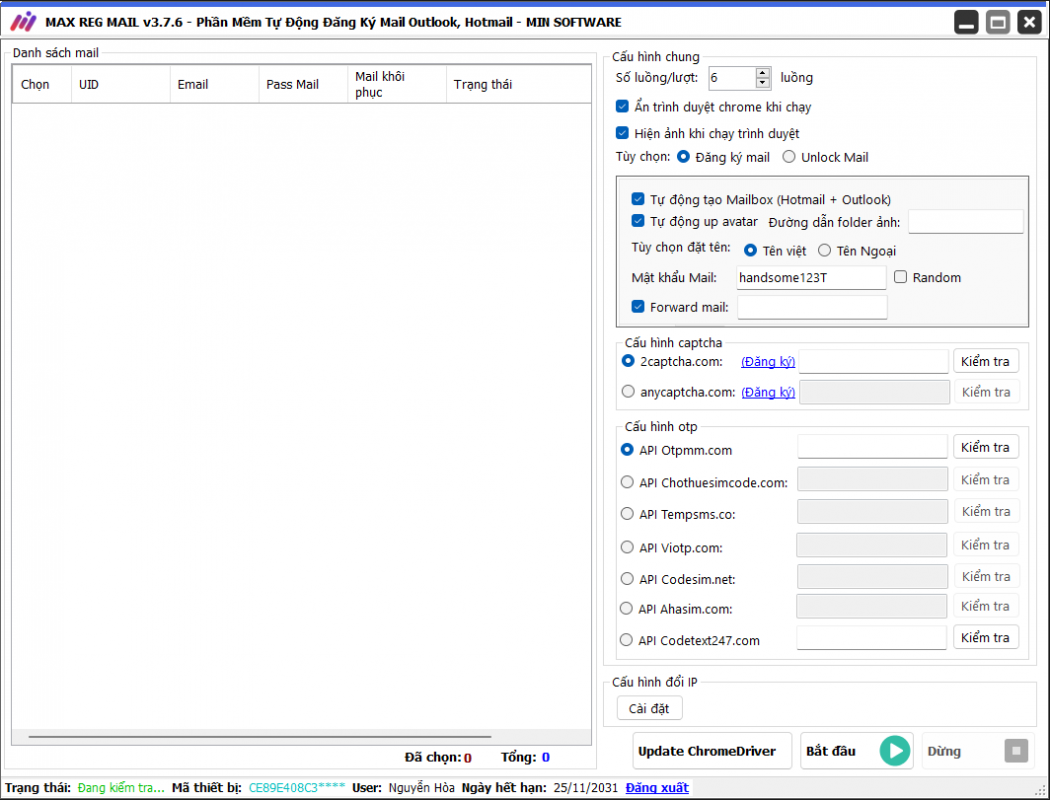
Task: Toggle Hiện ảnh khi chạy trình duyệt
Action: 622,133
